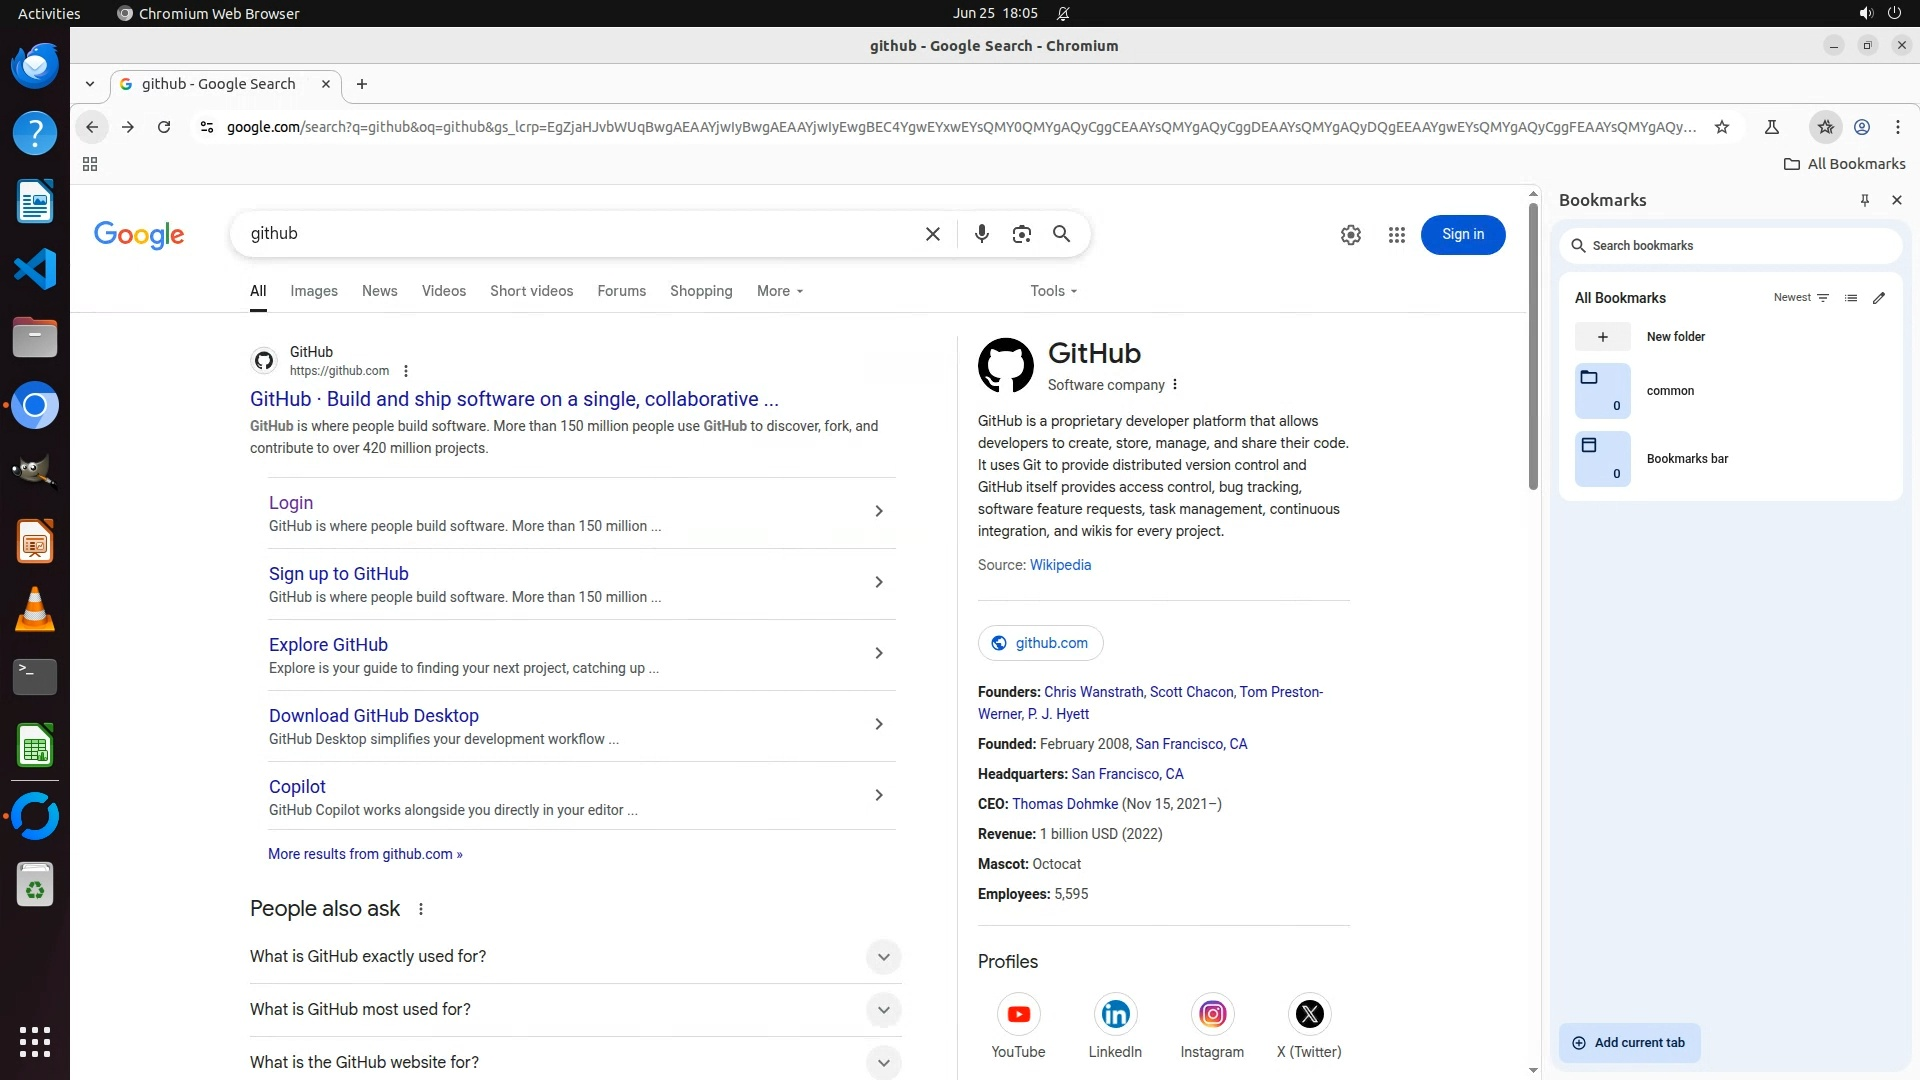This screenshot has width=1920, height=1080.
Task: Switch bookmarks panel view mode
Action: point(1851,298)
